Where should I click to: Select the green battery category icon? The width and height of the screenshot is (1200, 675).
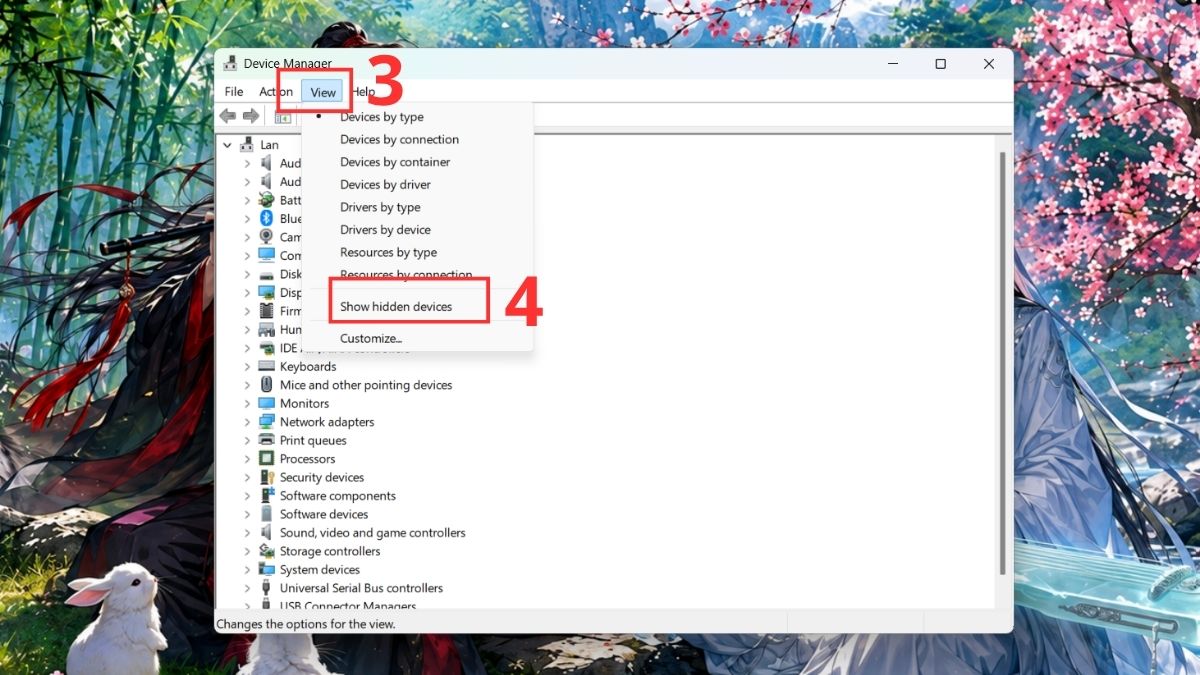(x=267, y=200)
